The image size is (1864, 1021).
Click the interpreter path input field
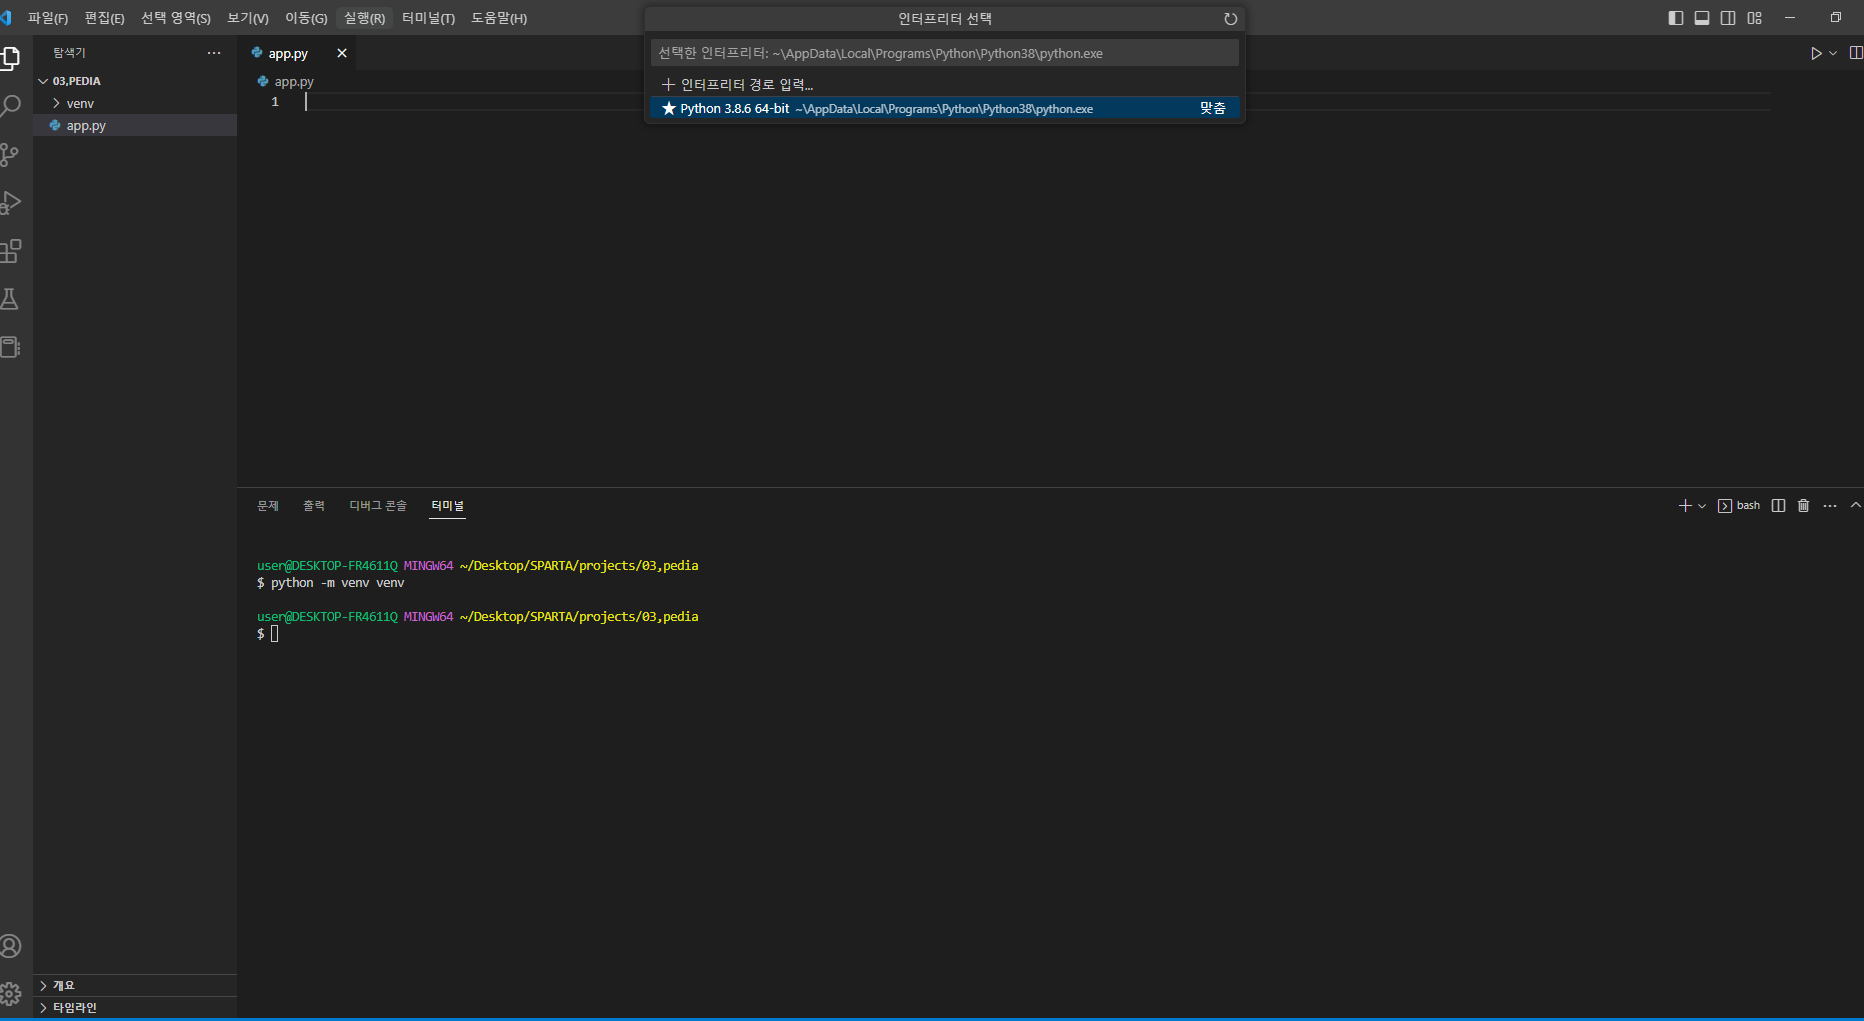(x=945, y=53)
